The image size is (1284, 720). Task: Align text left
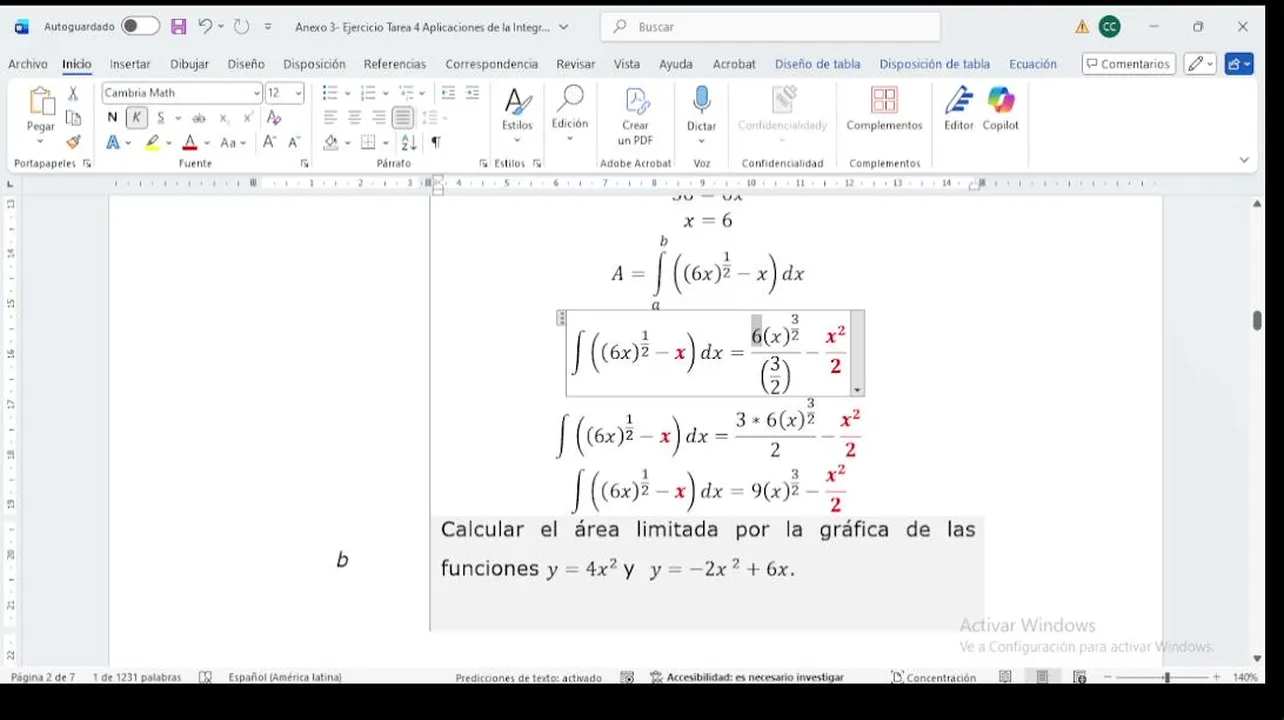(331, 118)
